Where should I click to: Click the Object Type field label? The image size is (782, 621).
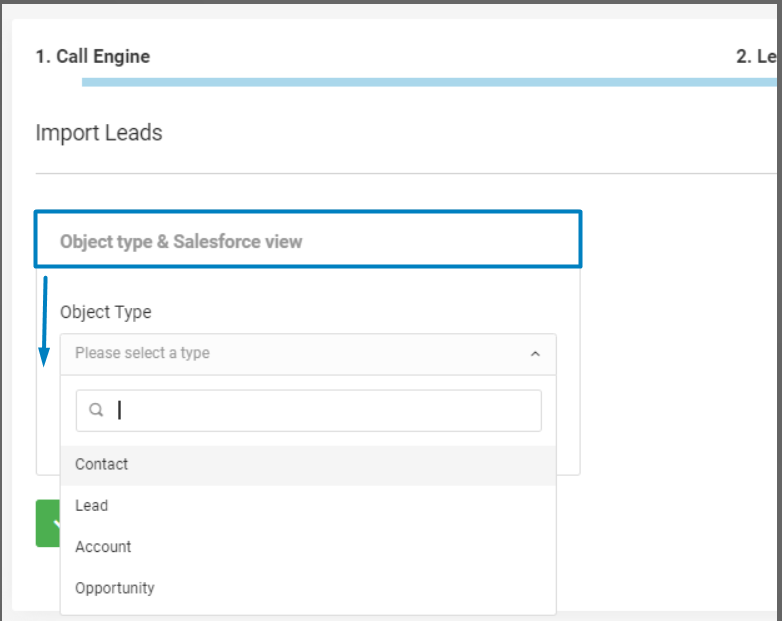click(106, 312)
